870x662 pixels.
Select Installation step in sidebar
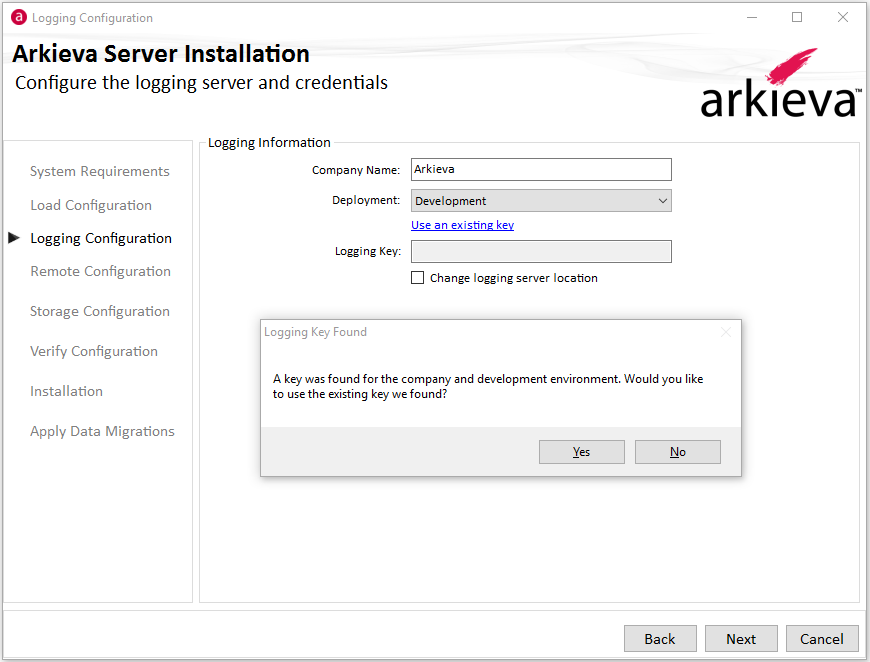point(66,391)
